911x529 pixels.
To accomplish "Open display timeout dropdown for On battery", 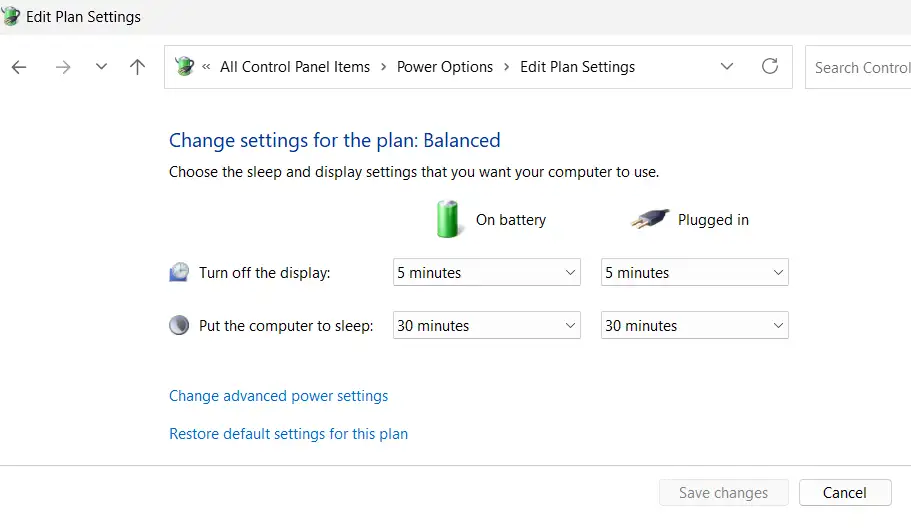I will 487,272.
